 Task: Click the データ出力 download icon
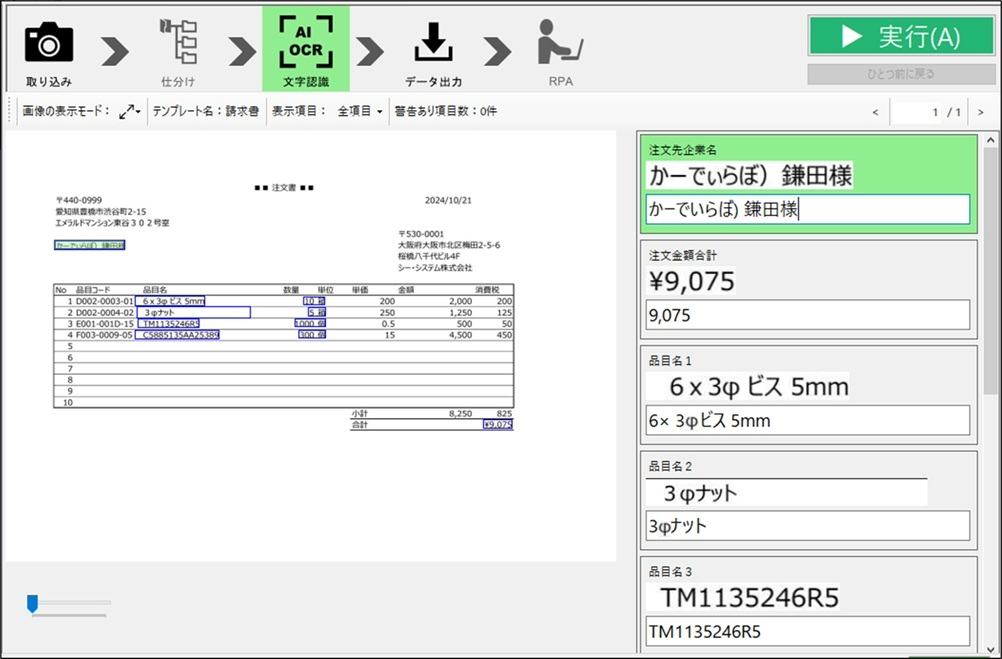pyautogui.click(x=433, y=43)
